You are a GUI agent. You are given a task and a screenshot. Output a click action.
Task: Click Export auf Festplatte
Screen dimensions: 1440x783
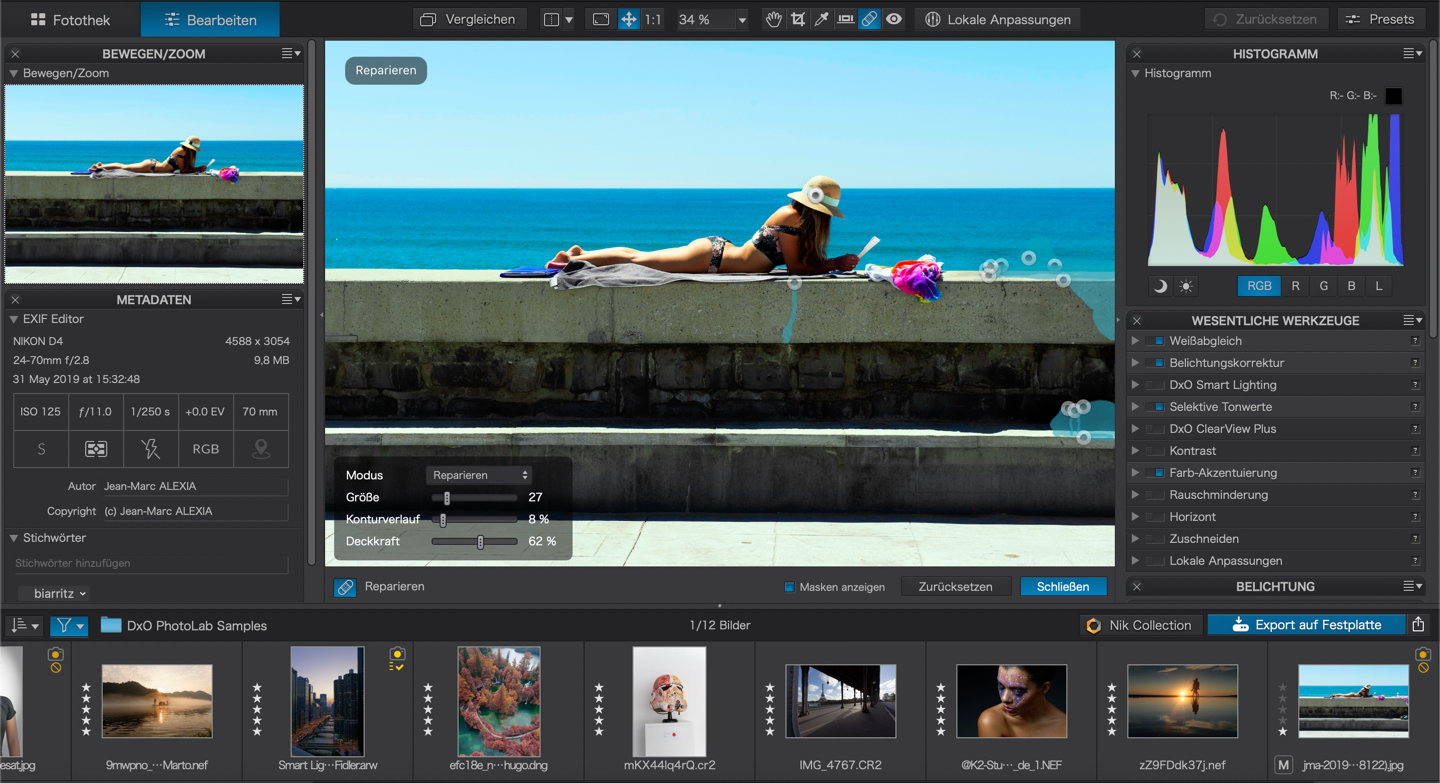(1306, 625)
